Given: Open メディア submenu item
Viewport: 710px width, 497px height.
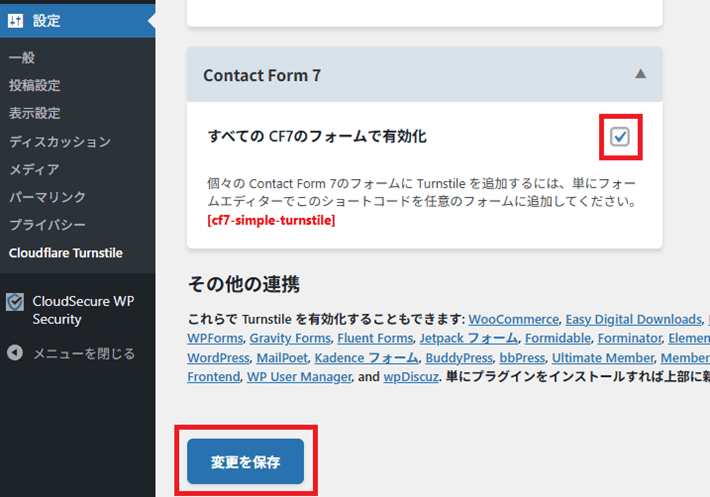Looking at the screenshot, I should tap(34, 169).
